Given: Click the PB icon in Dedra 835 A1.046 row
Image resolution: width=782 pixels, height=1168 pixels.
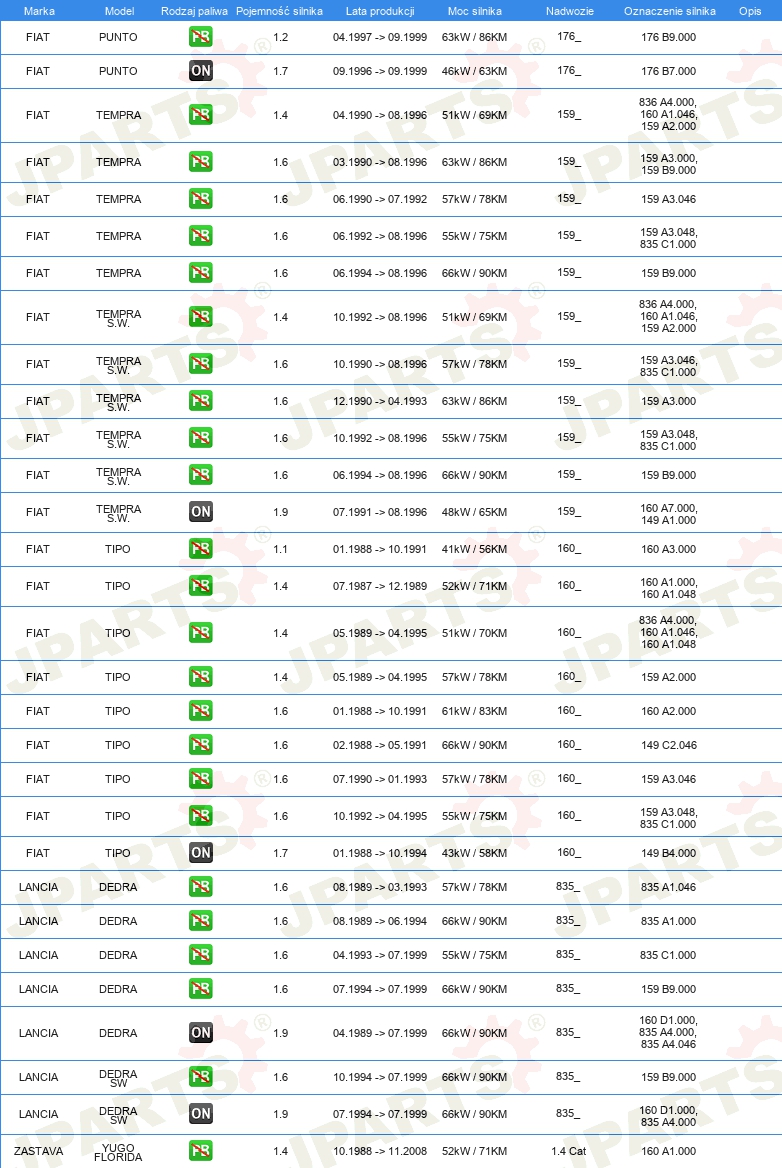Looking at the screenshot, I should [200, 887].
